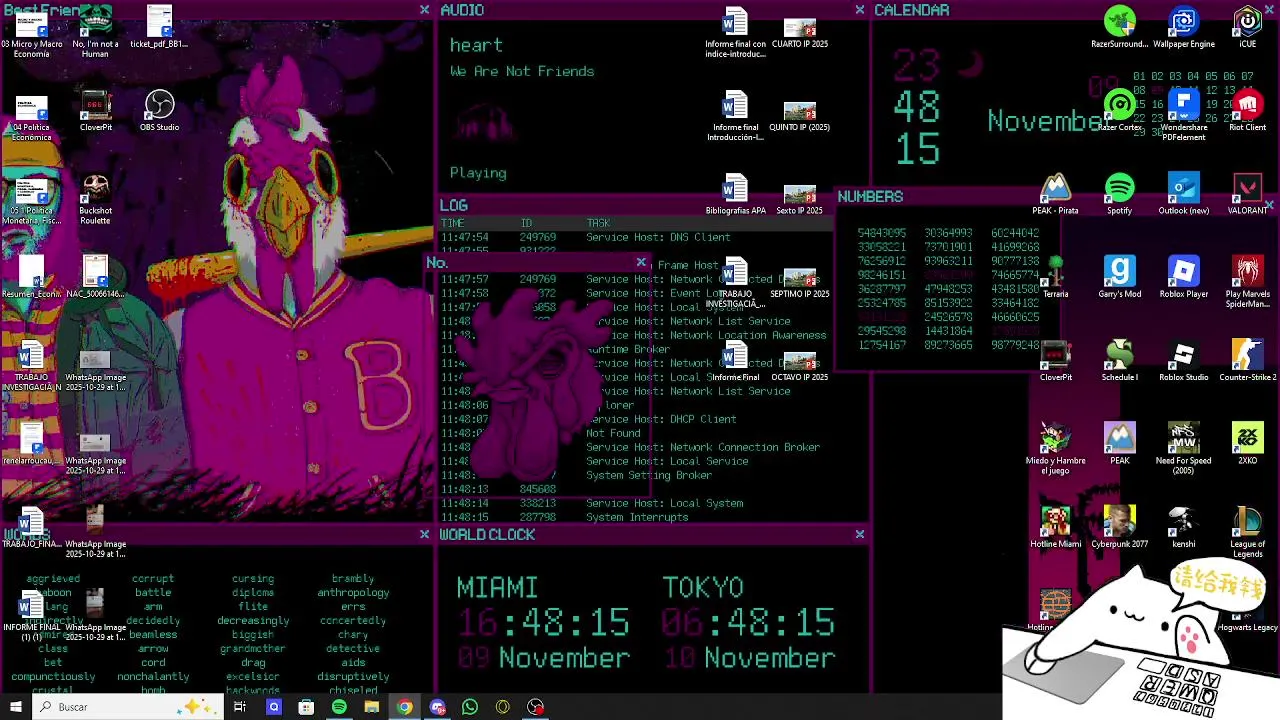Image resolution: width=1280 pixels, height=720 pixels.
Task: Open Outlook (new) desktop icon
Action: point(1183,194)
